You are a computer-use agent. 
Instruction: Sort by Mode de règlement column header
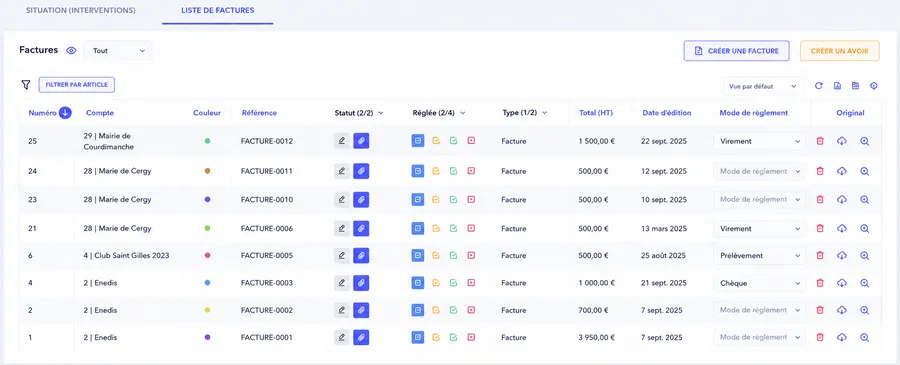(754, 113)
